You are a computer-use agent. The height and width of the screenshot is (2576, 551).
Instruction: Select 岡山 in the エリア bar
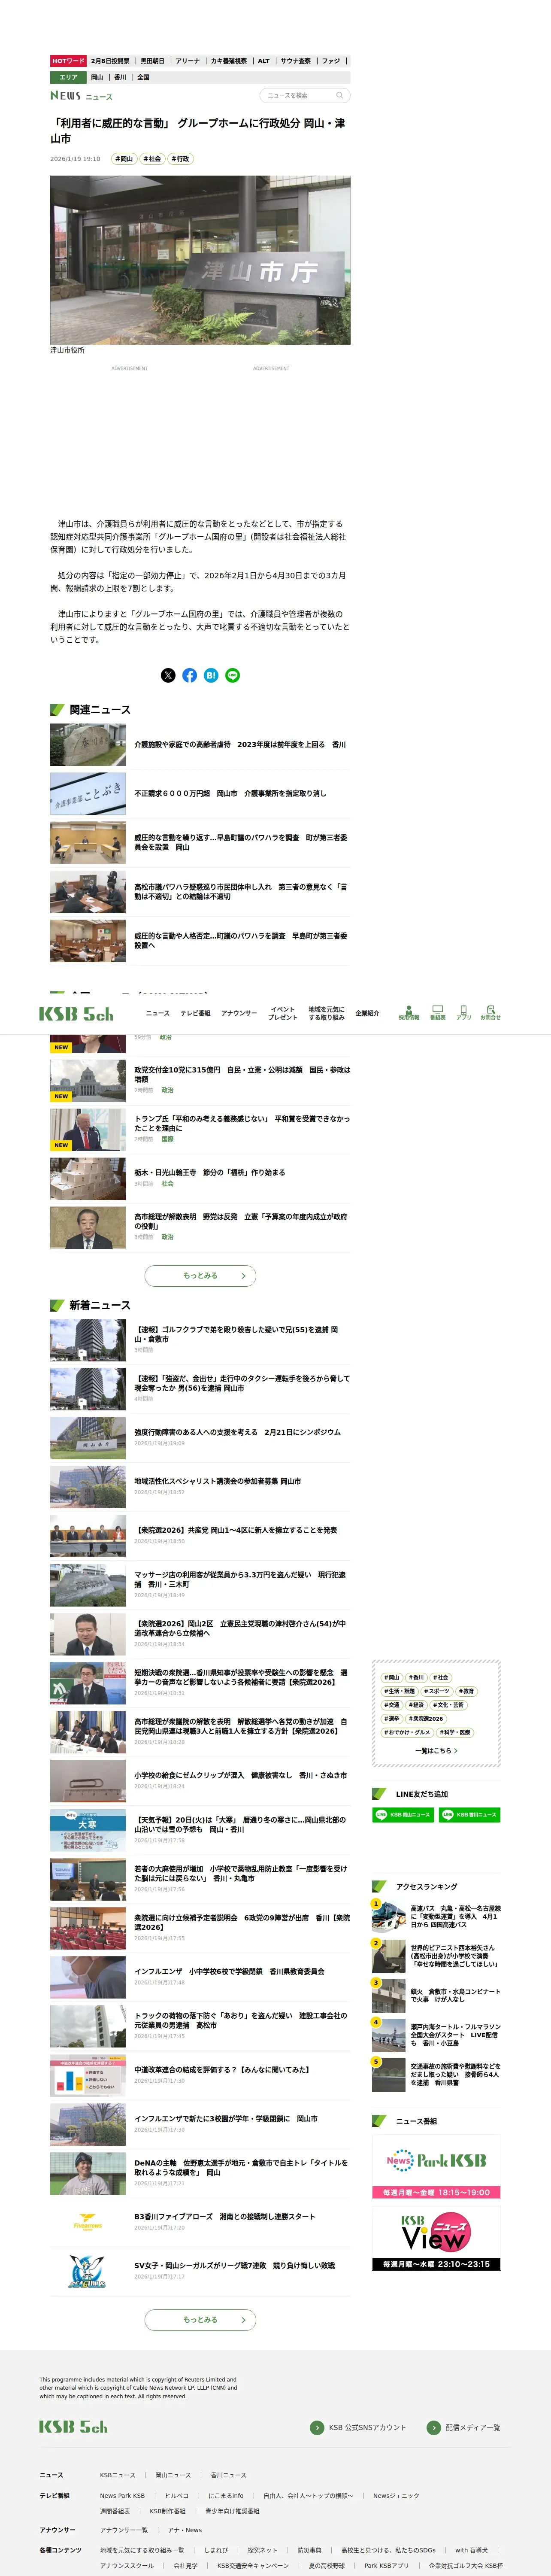[x=97, y=77]
